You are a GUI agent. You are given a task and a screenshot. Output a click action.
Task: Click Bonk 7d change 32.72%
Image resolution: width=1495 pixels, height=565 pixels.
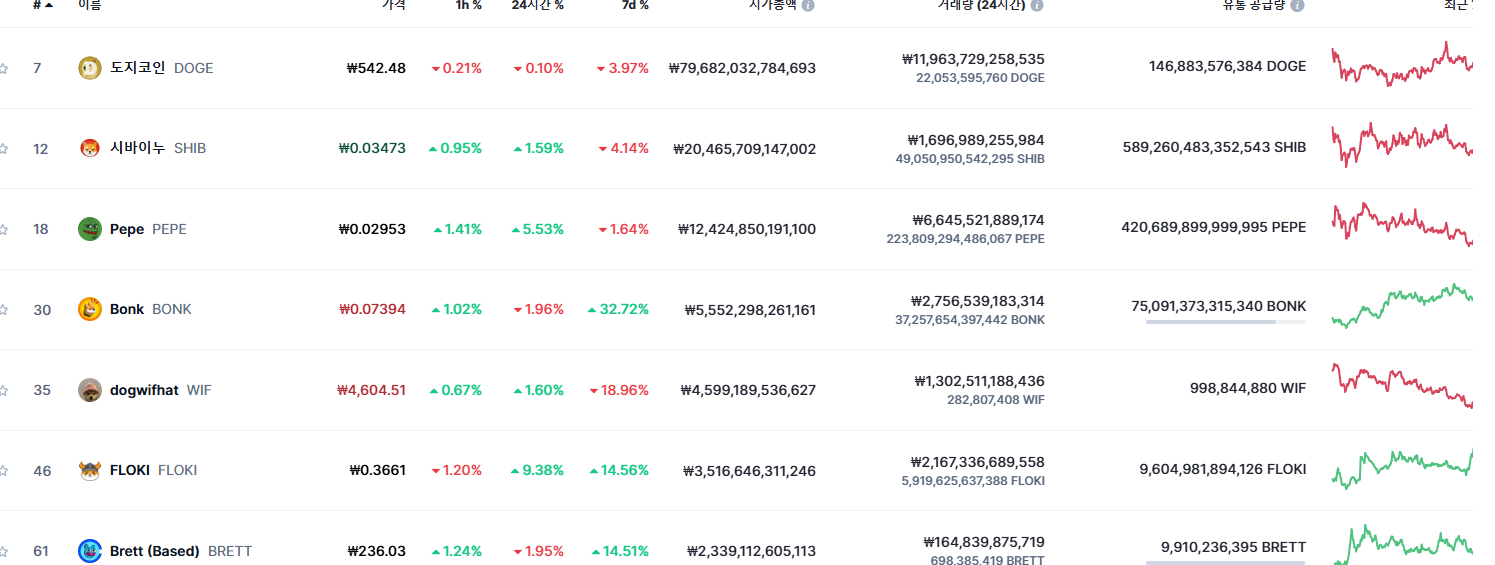click(x=618, y=309)
